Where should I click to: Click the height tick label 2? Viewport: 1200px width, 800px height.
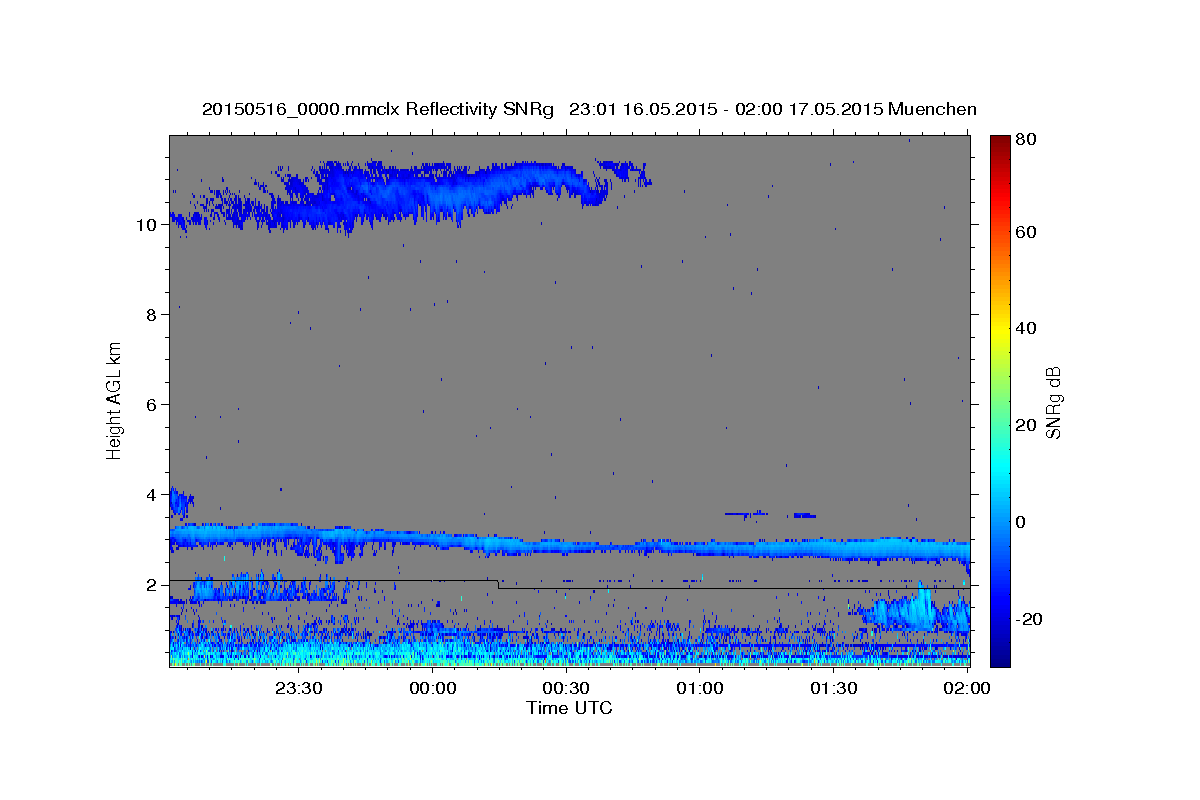click(153, 585)
